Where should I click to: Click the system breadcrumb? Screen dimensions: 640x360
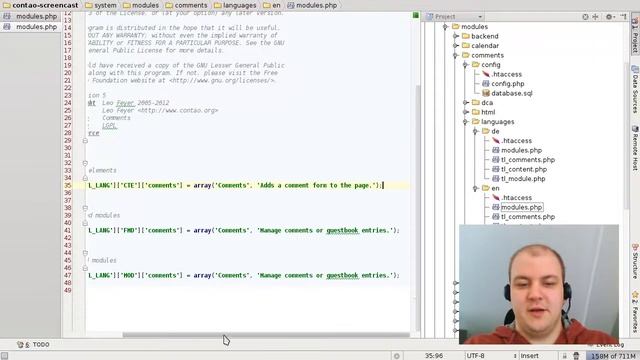coord(101,5)
